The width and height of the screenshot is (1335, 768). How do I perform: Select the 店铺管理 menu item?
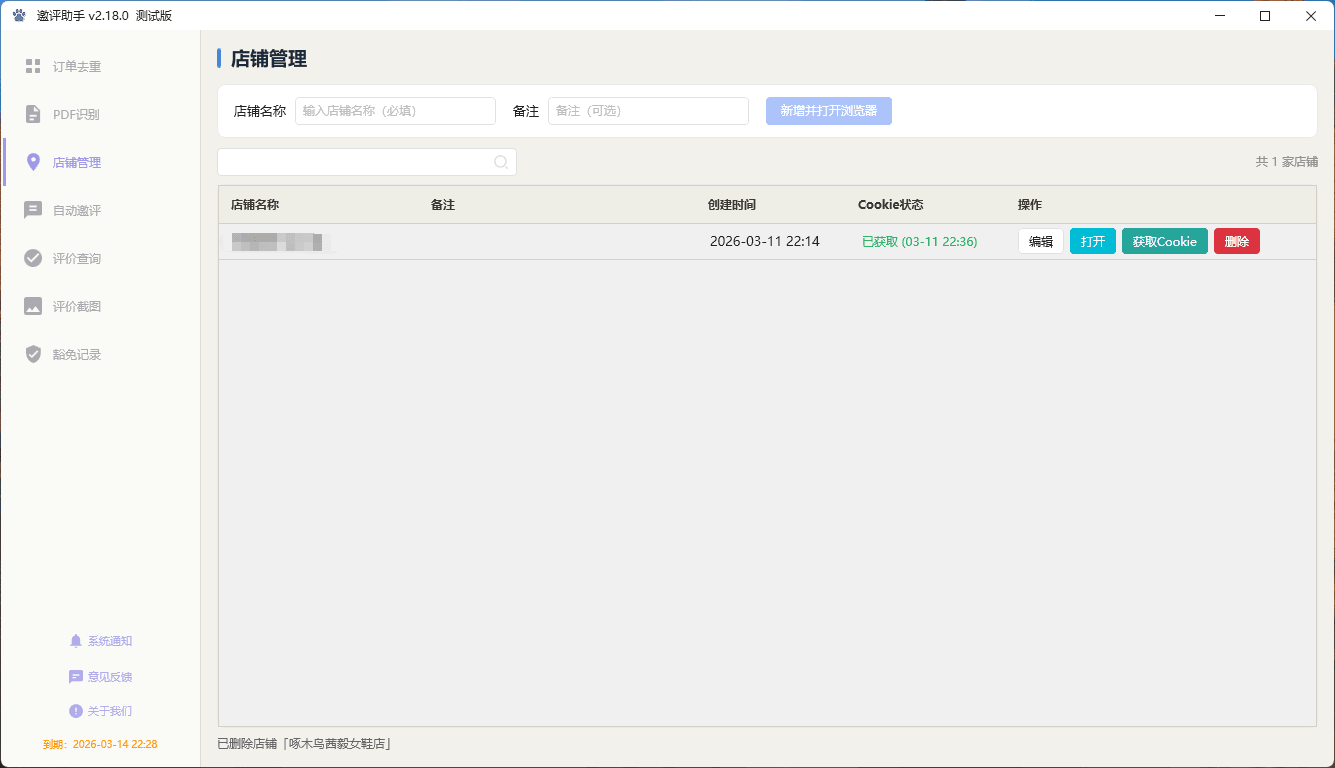click(101, 162)
